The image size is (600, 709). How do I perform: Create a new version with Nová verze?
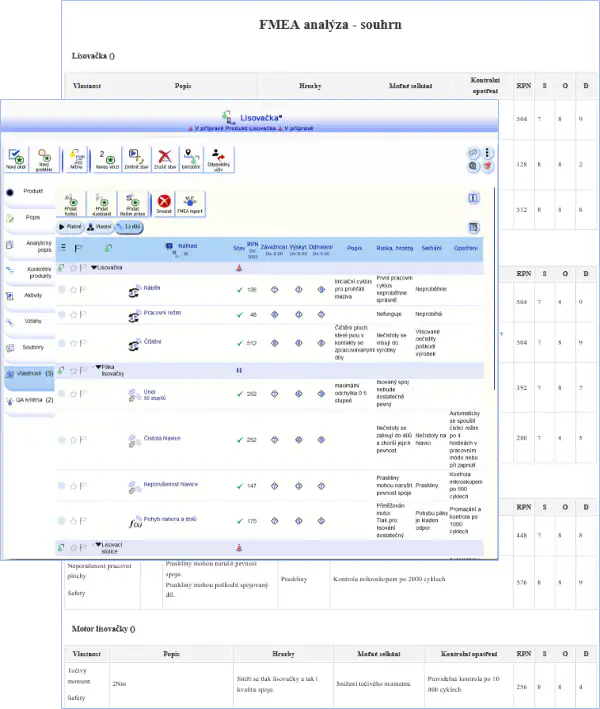point(105,158)
